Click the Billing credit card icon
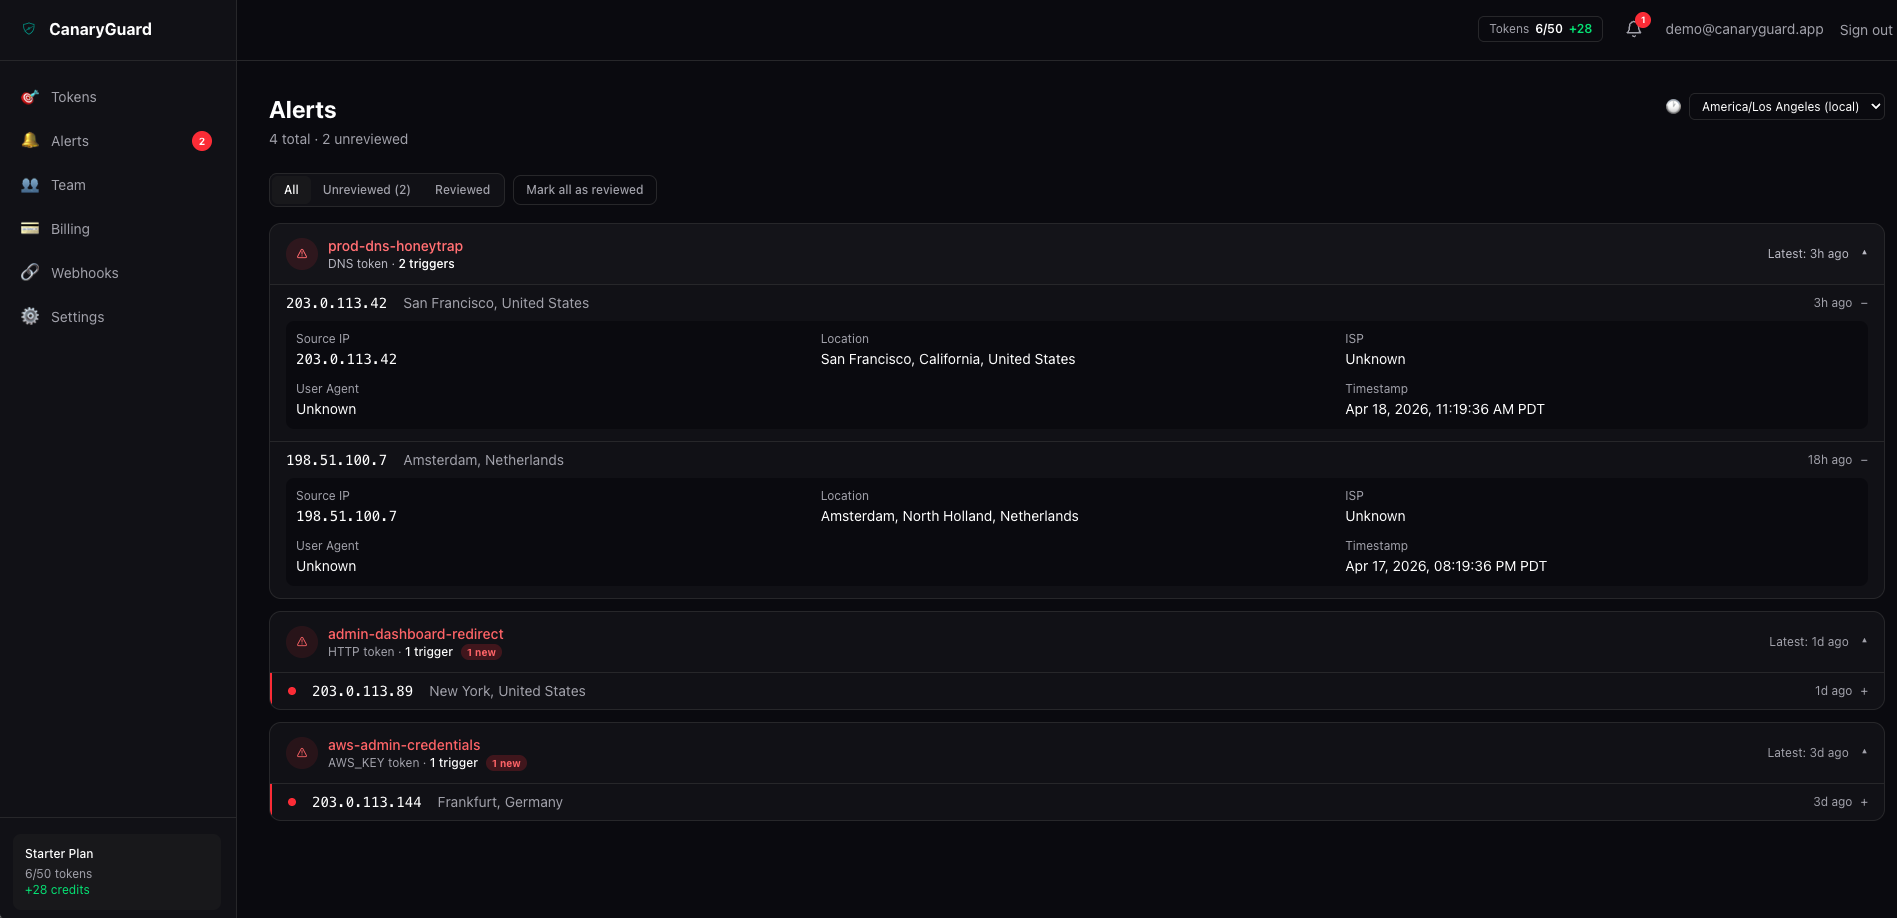This screenshot has height=918, width=1897. point(30,228)
